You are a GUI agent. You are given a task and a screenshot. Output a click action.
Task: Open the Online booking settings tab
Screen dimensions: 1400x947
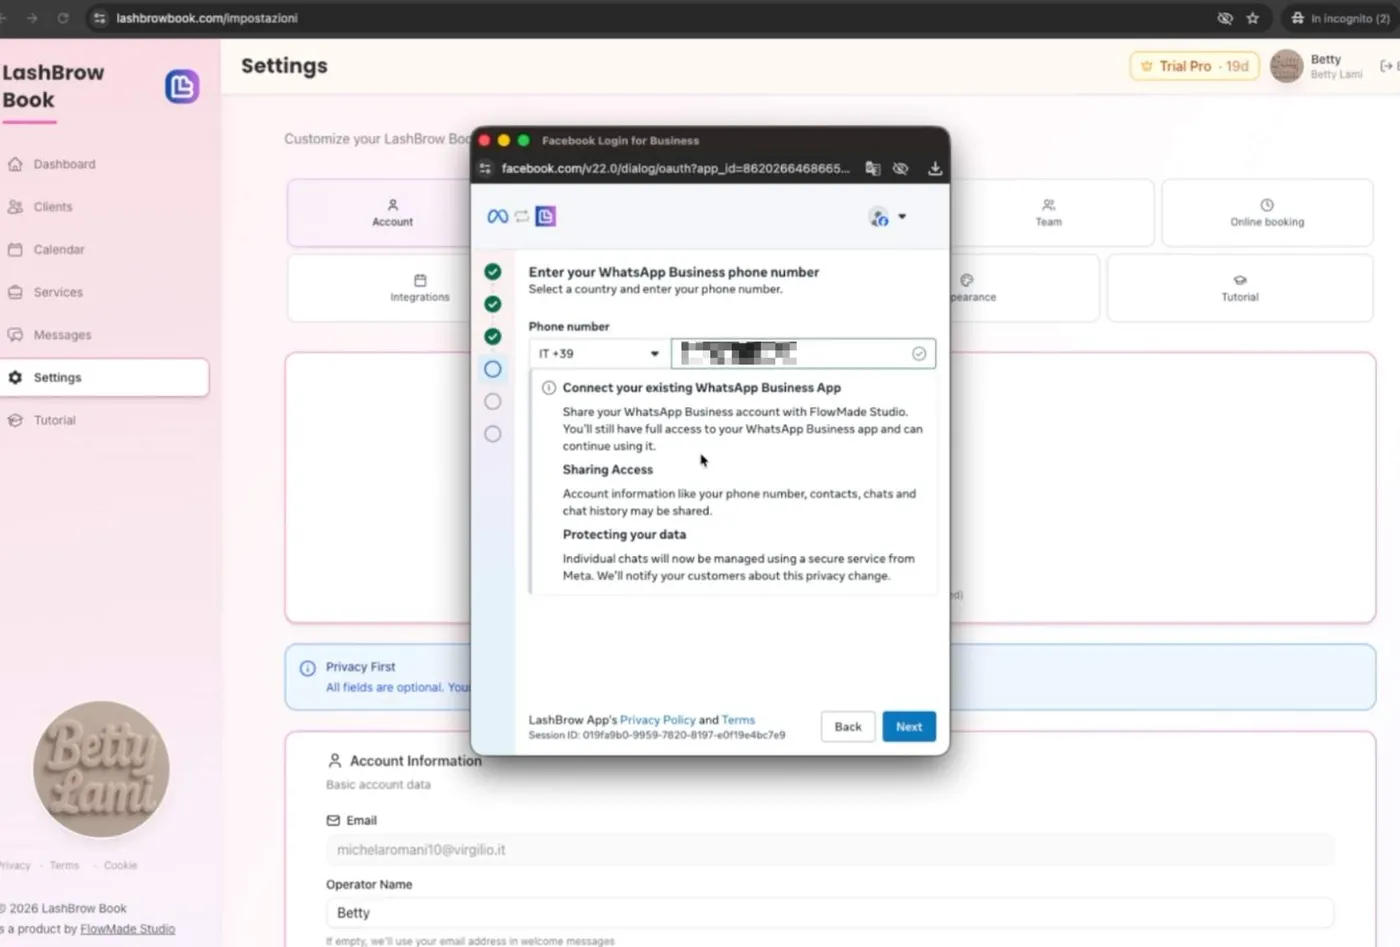click(1267, 213)
